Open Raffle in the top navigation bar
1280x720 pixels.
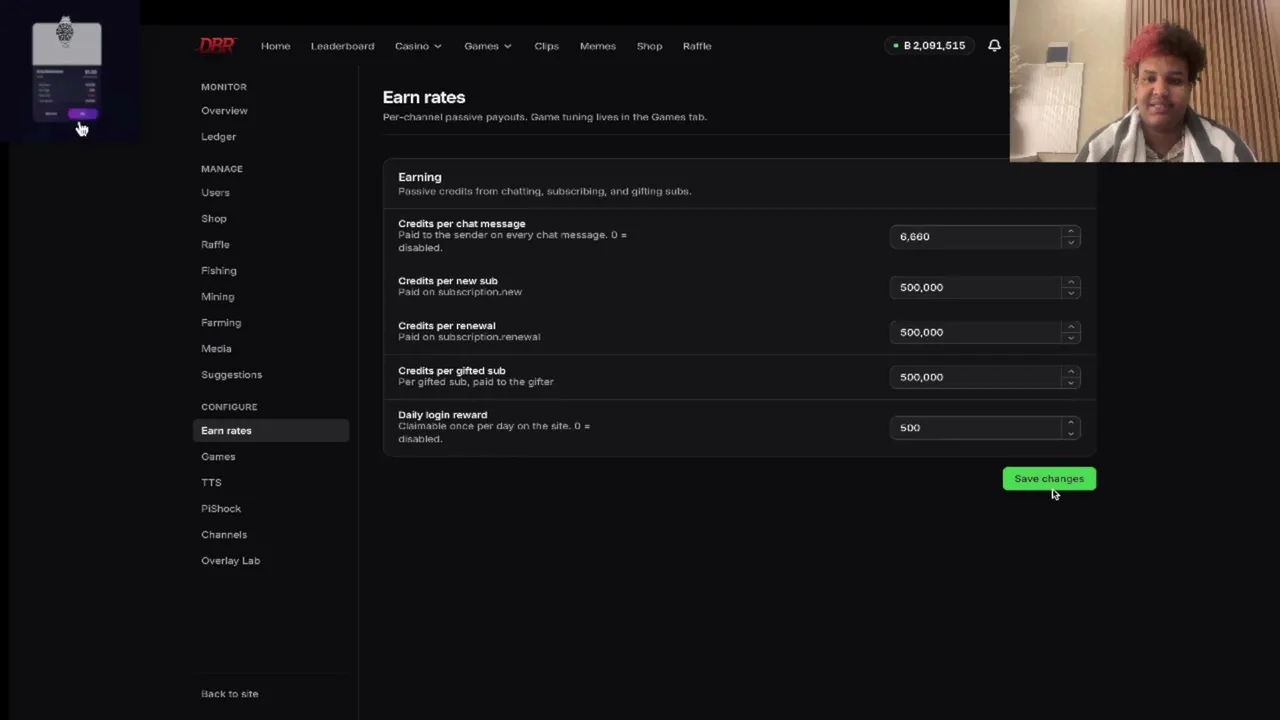697,46
